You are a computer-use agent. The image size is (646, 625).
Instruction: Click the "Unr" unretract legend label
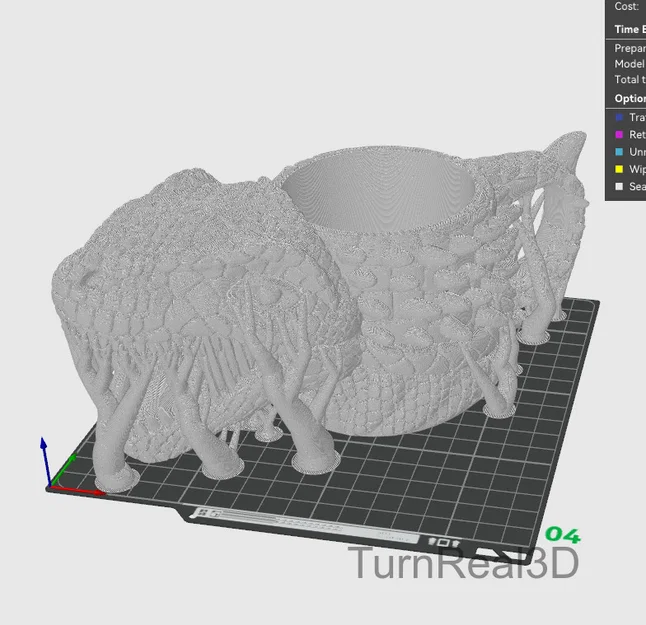pyautogui.click(x=637, y=152)
